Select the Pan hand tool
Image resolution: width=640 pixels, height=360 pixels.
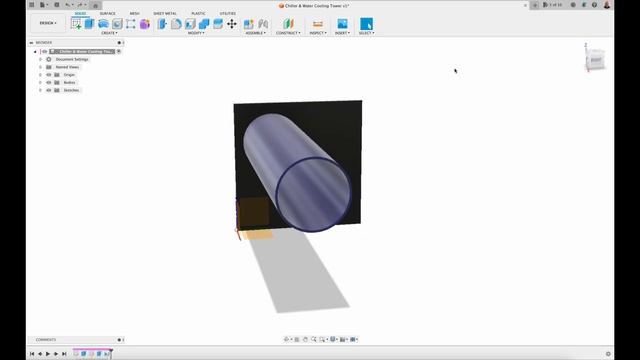tap(305, 339)
